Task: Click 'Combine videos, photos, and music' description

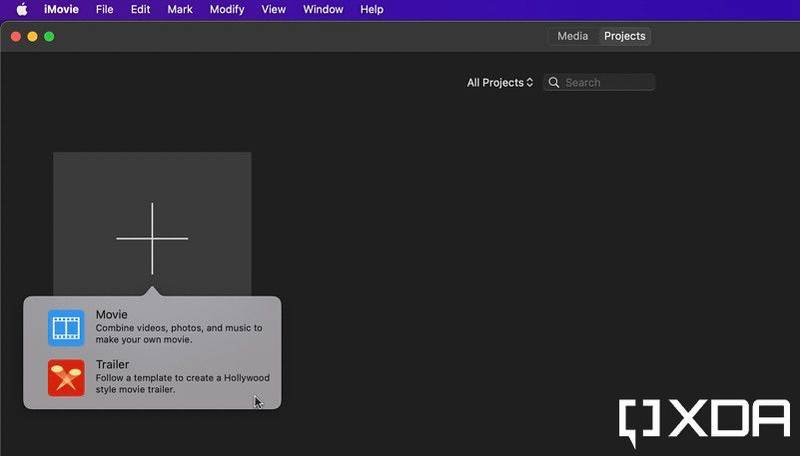Action: tap(179, 334)
